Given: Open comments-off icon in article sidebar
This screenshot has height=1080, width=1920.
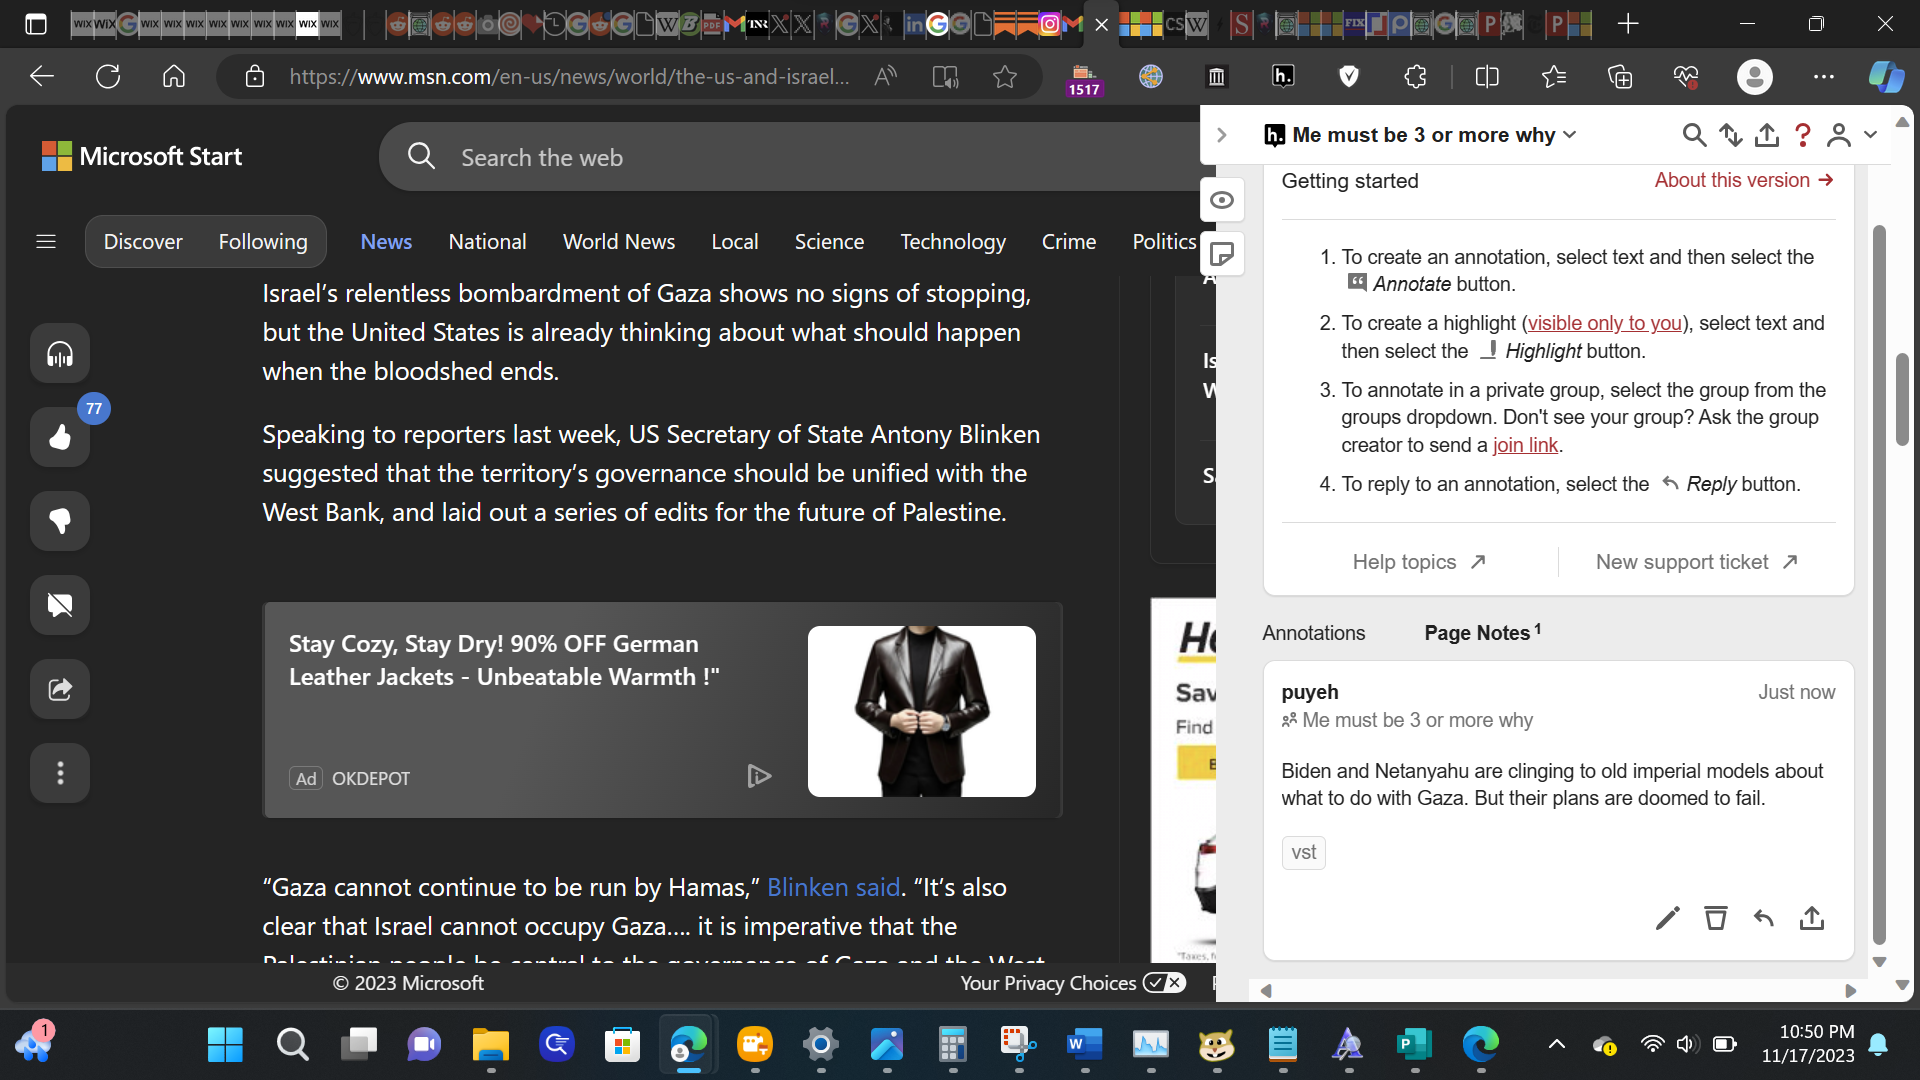Looking at the screenshot, I should pyautogui.click(x=60, y=605).
